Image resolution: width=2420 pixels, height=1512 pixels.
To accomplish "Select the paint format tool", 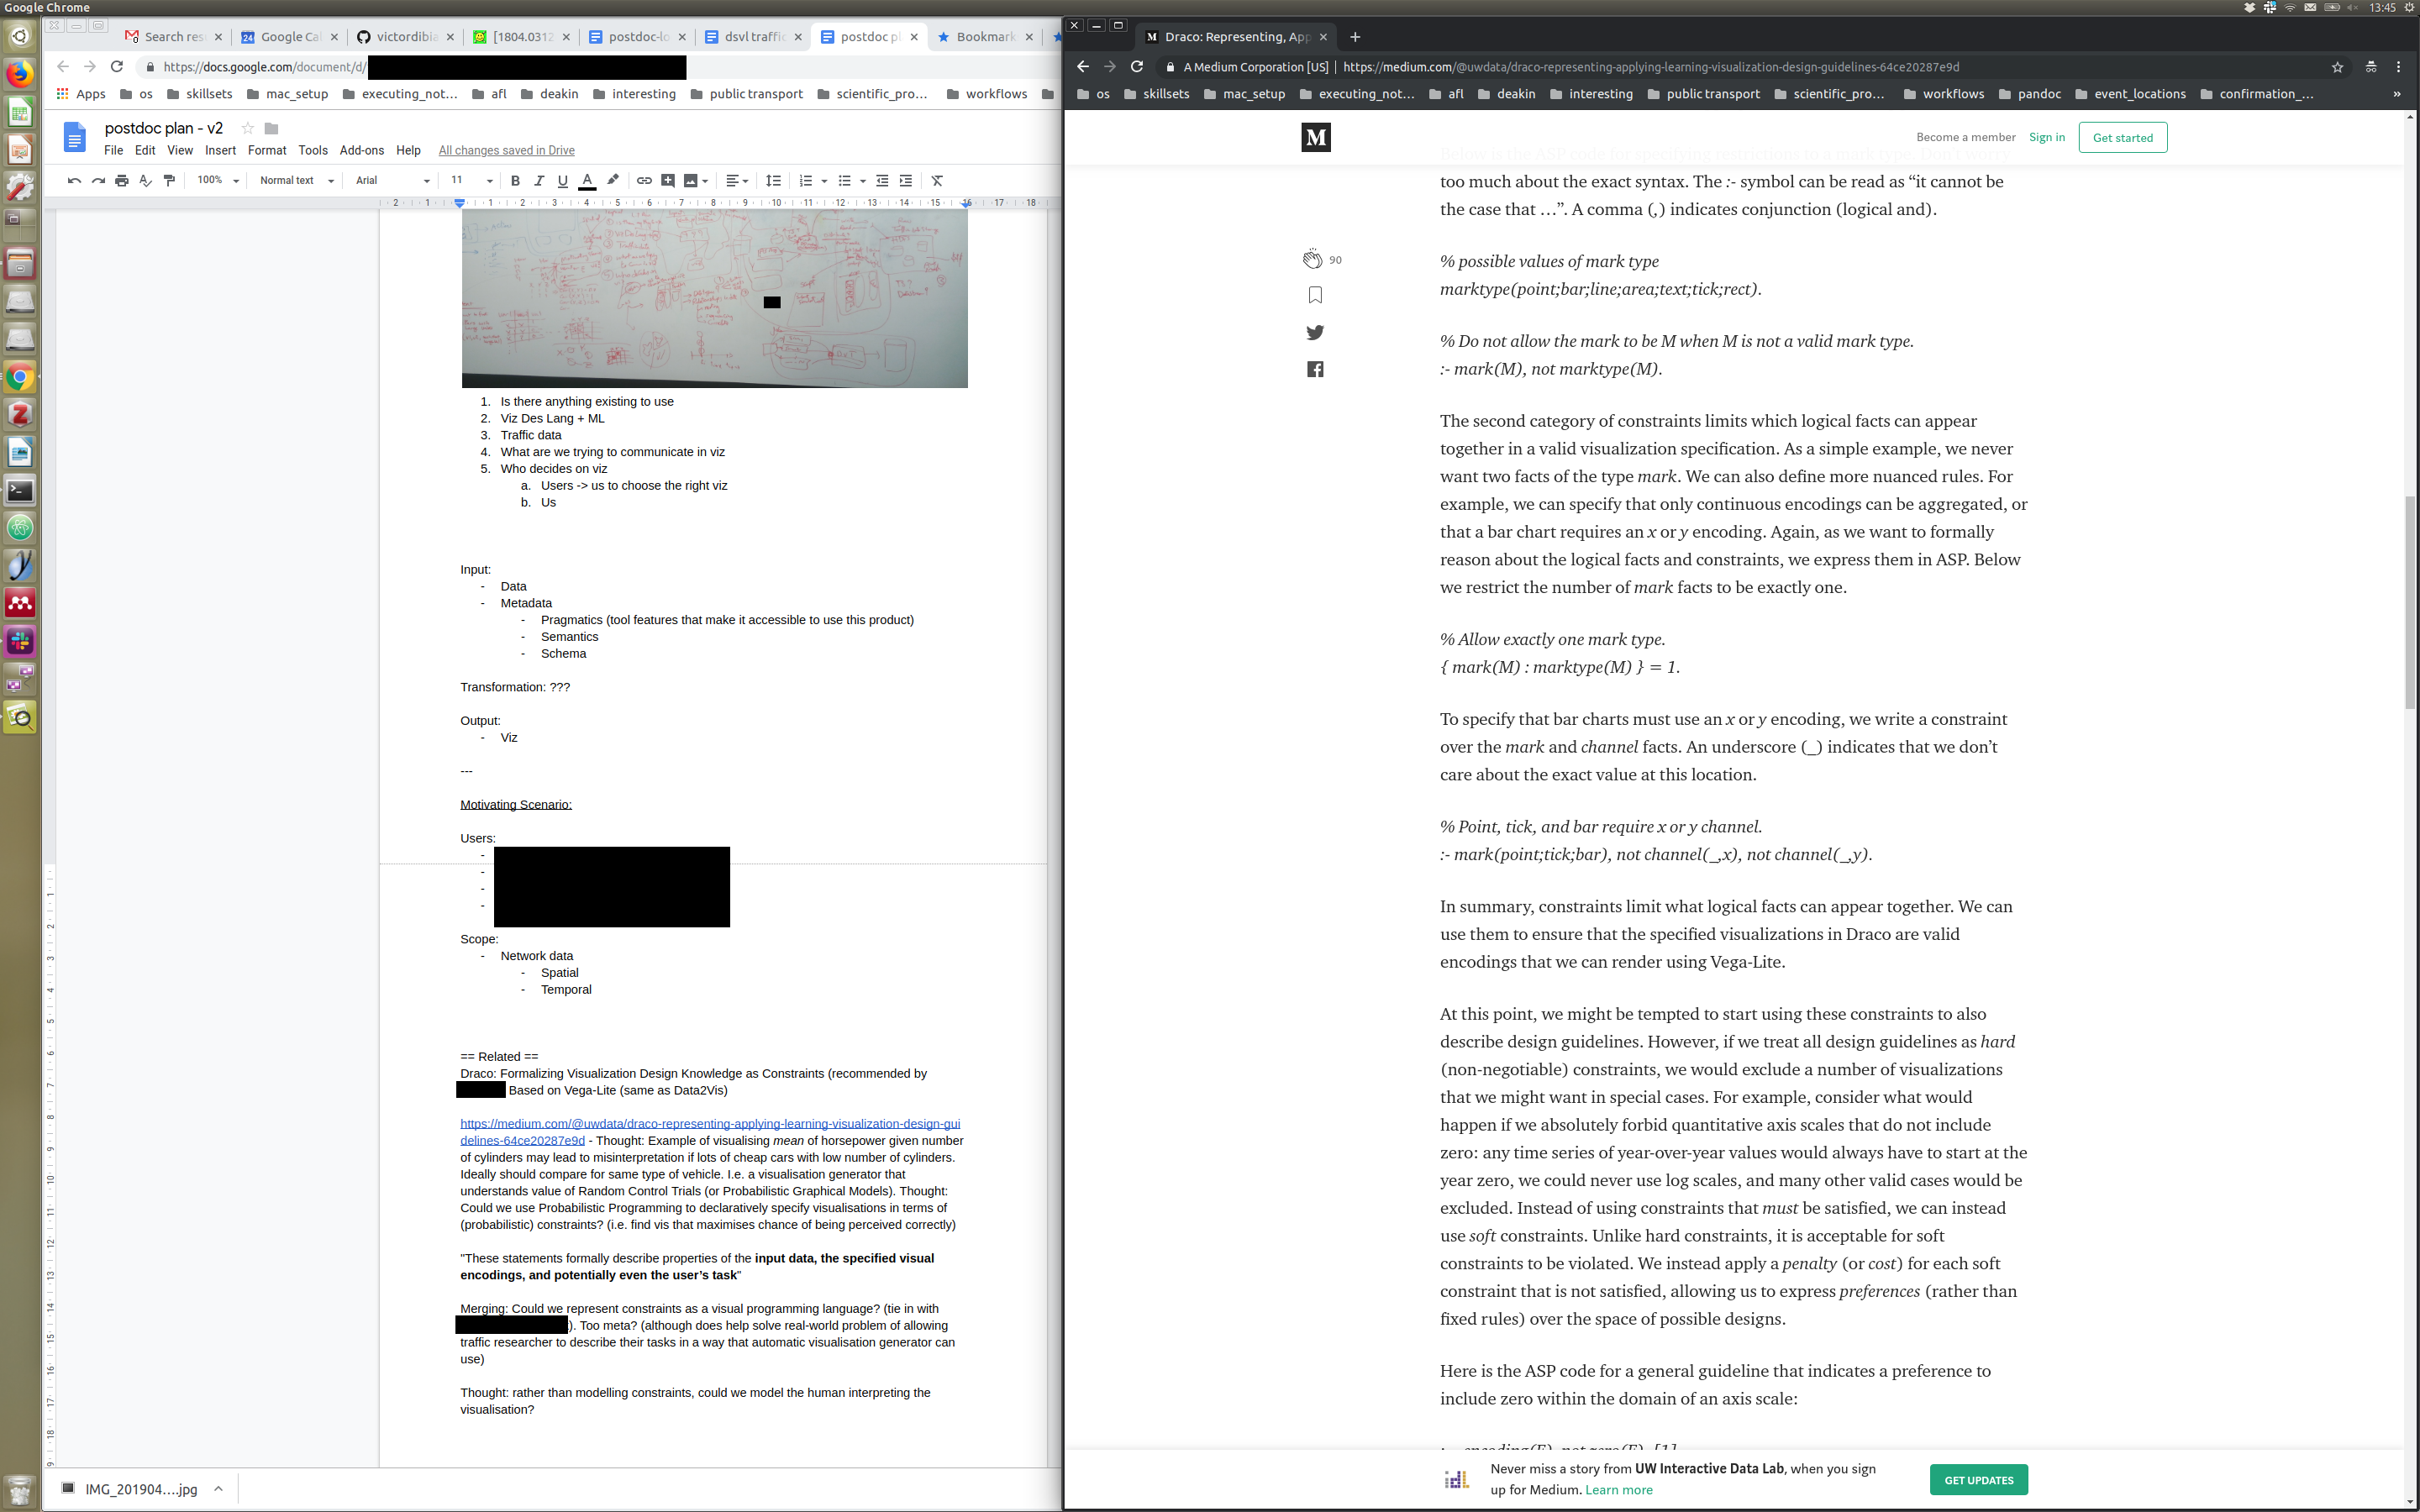I will 169,180.
